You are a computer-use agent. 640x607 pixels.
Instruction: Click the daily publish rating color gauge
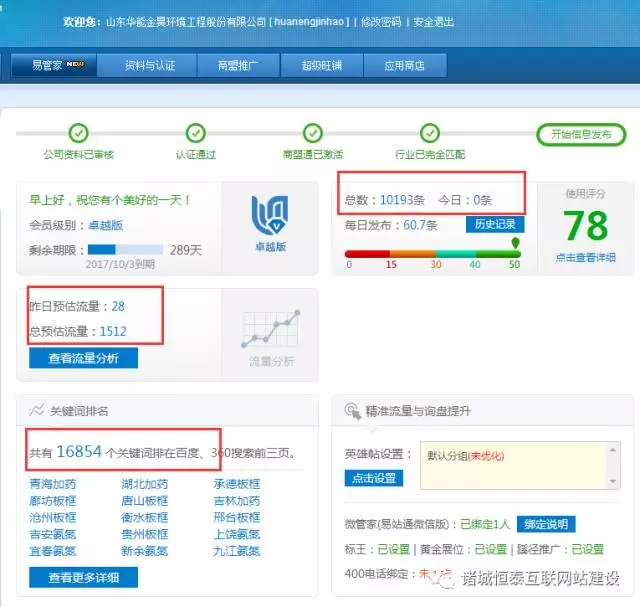click(x=432, y=253)
